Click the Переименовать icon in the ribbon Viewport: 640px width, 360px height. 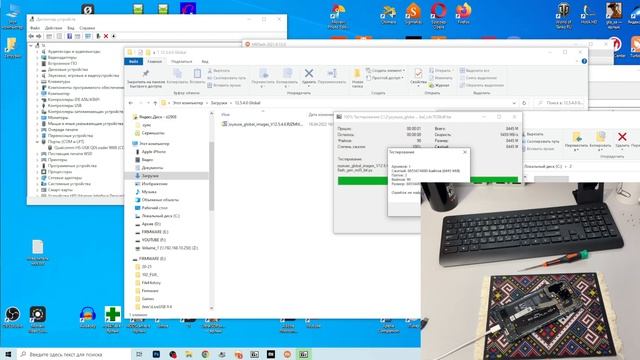332,73
